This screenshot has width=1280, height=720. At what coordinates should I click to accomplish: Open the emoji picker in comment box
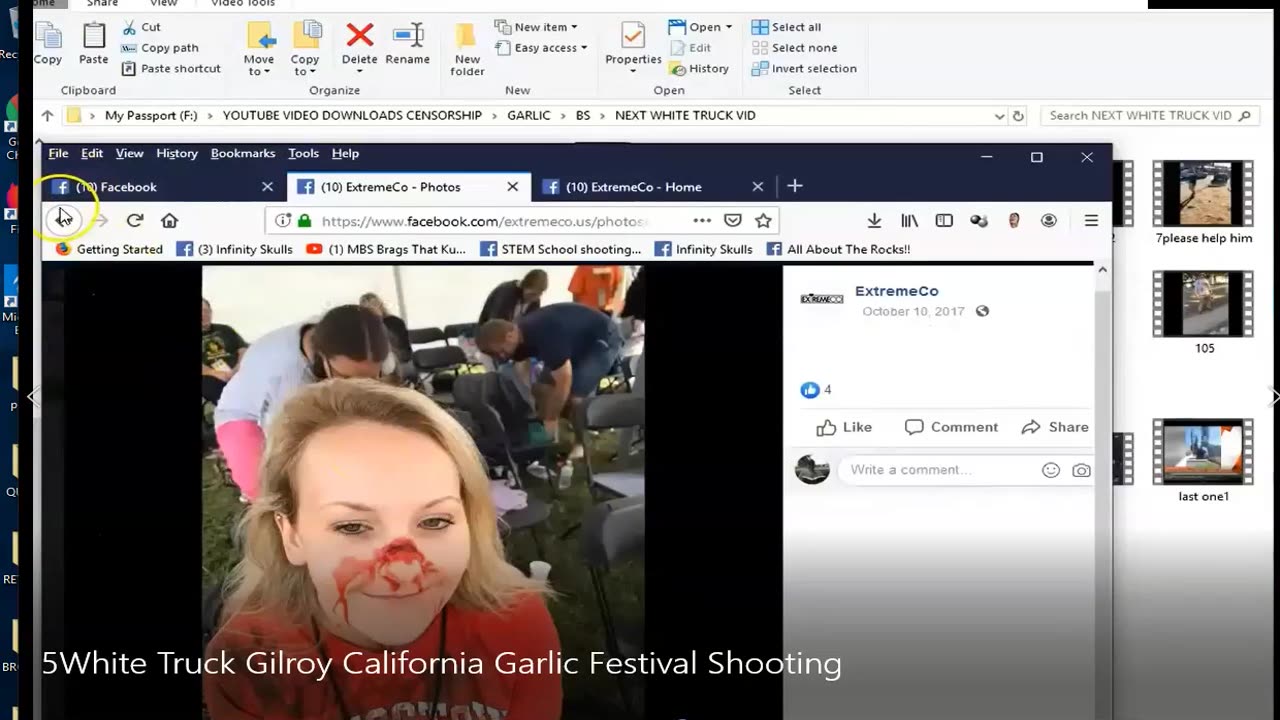click(1051, 470)
